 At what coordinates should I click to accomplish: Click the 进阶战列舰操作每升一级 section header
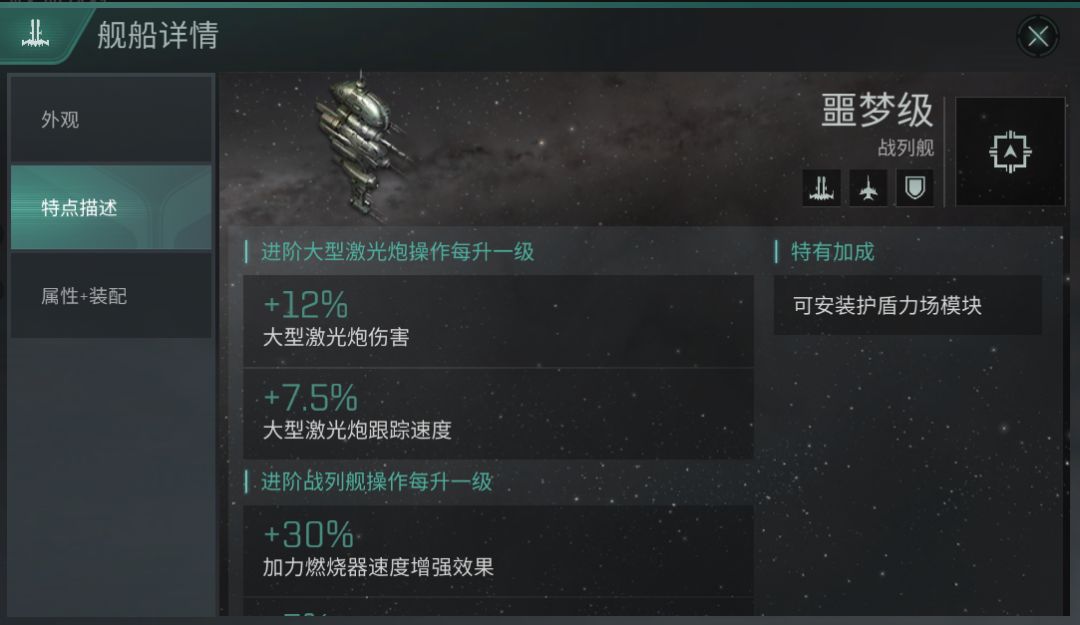tap(377, 482)
